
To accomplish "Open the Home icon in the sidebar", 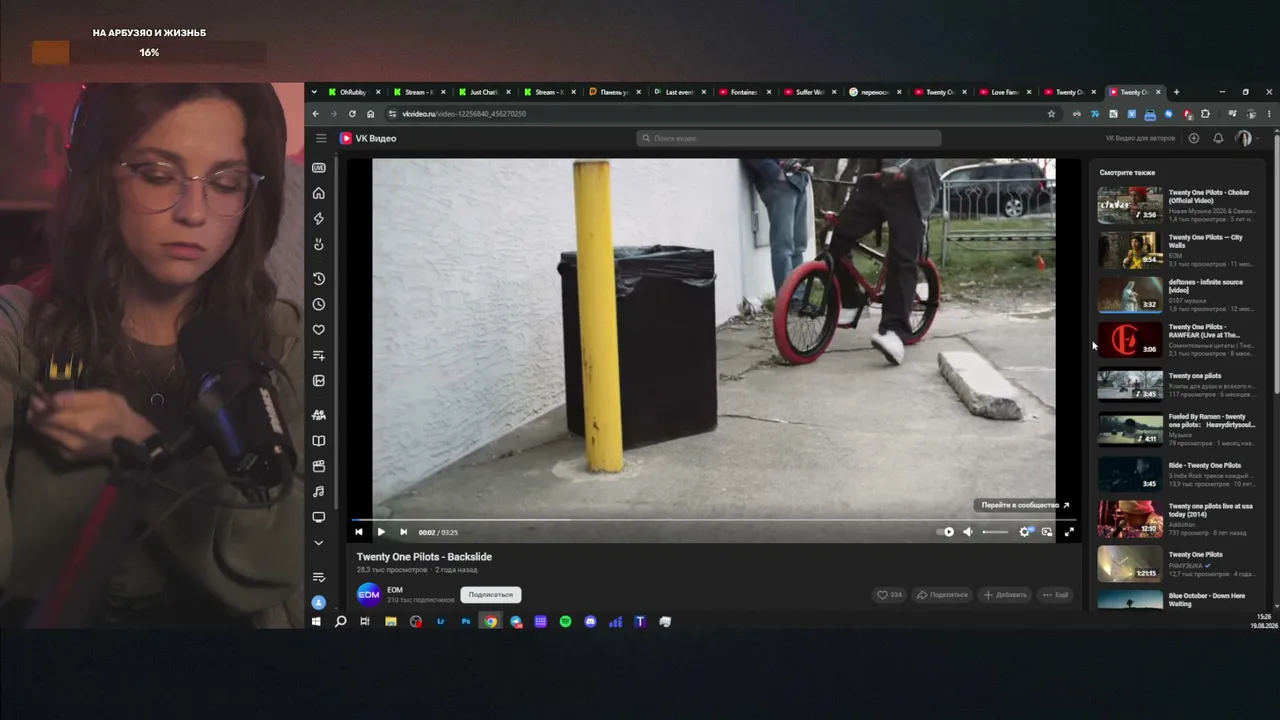I will pyautogui.click(x=319, y=193).
